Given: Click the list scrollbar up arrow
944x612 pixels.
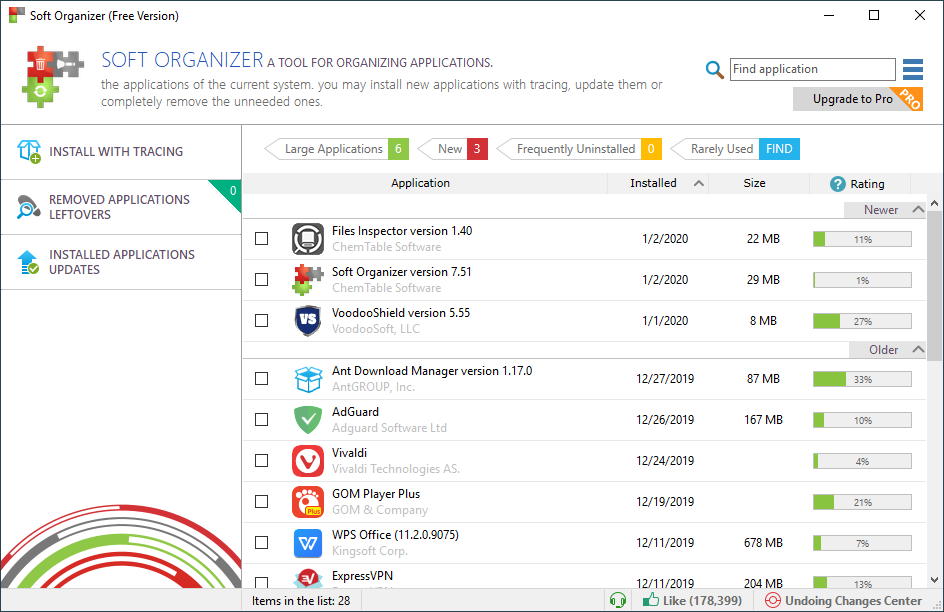Looking at the screenshot, I should (x=934, y=203).
